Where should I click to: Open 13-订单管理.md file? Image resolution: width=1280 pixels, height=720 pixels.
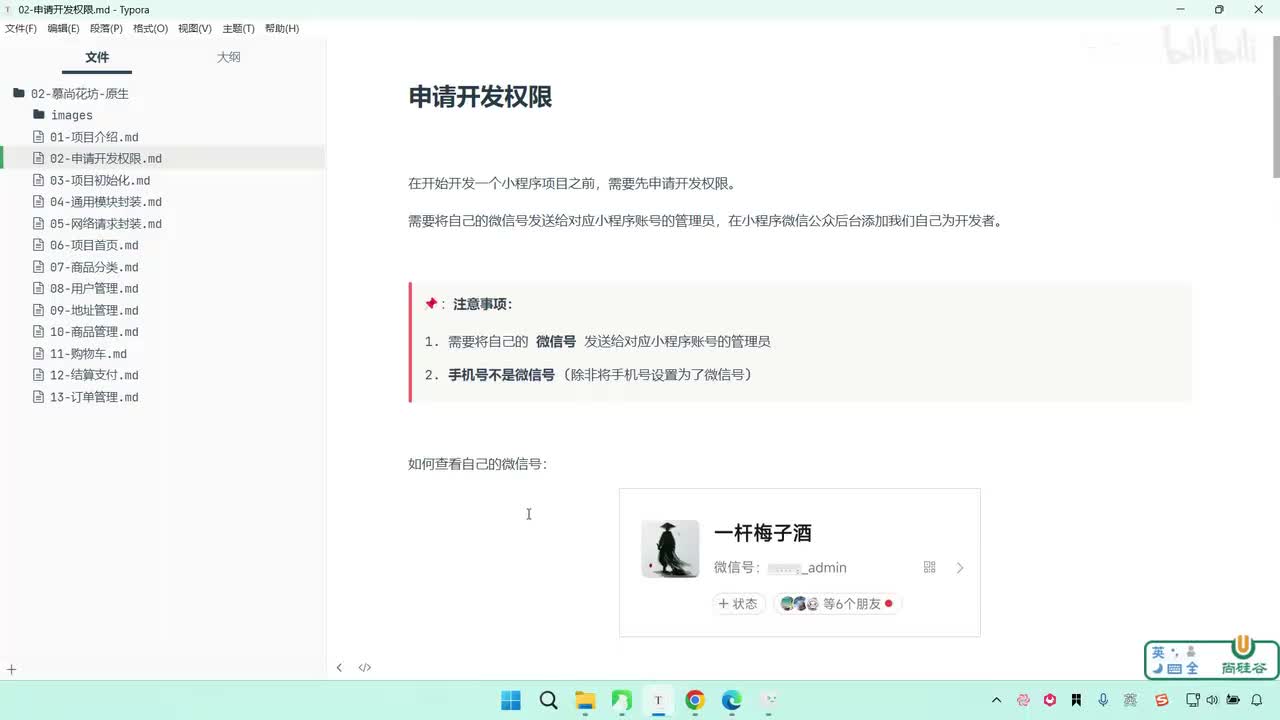[x=94, y=397]
